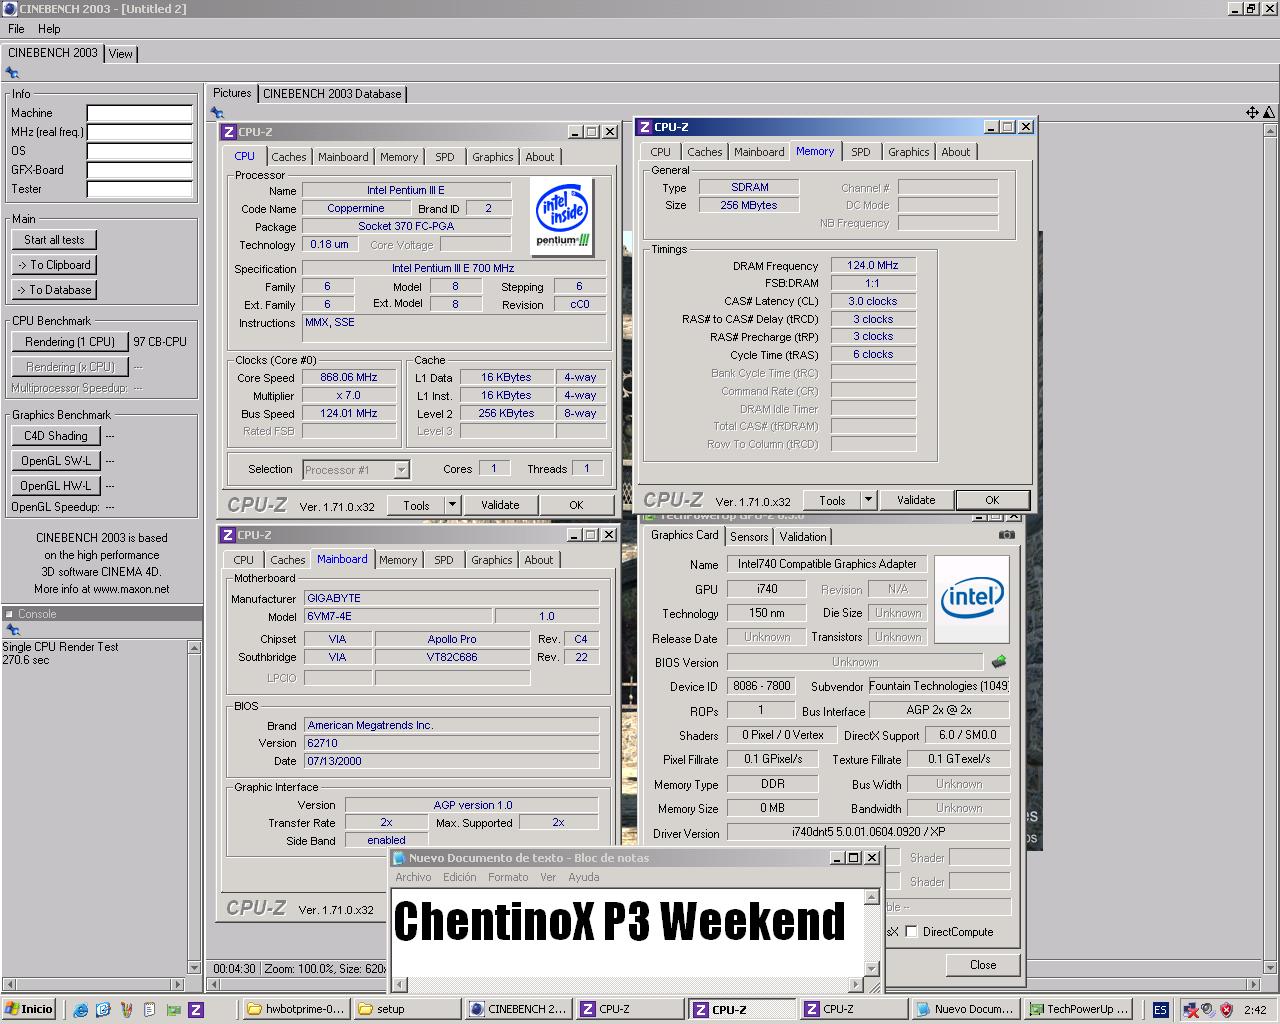The image size is (1280, 1024).
Task: Click the network tray icon
Action: coord(1190,1009)
